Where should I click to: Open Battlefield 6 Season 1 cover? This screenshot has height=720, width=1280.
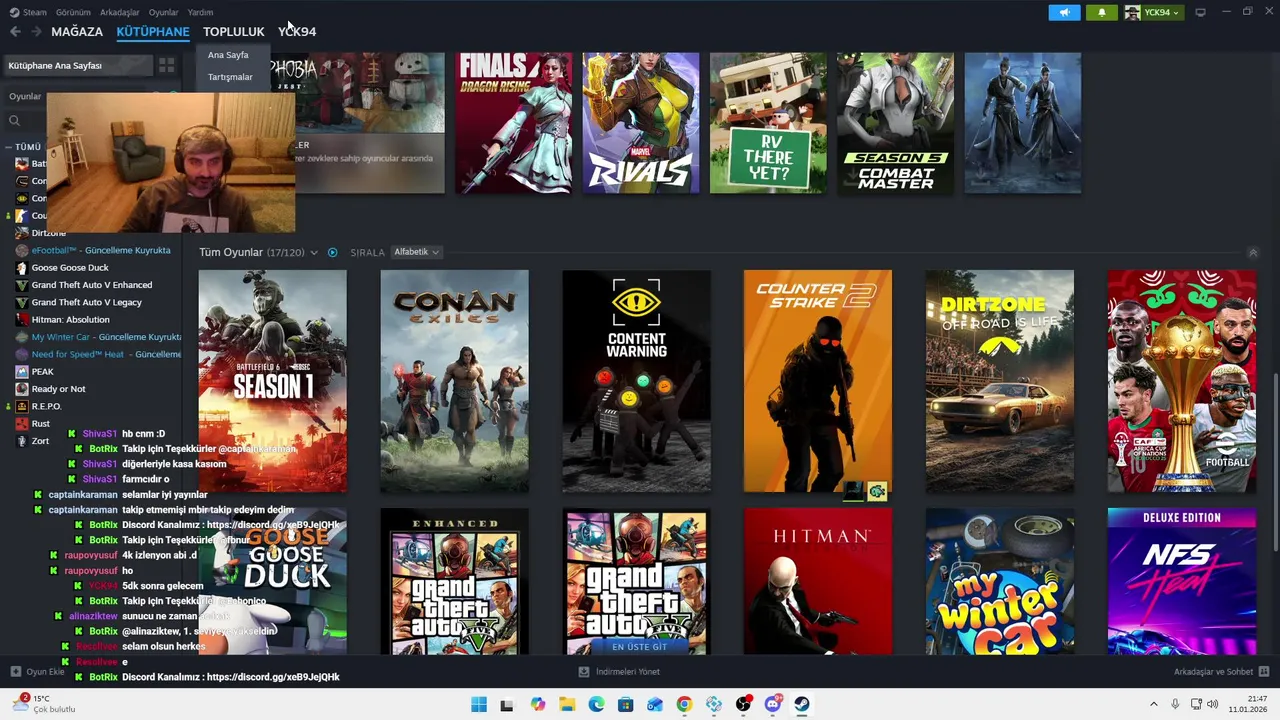click(273, 381)
